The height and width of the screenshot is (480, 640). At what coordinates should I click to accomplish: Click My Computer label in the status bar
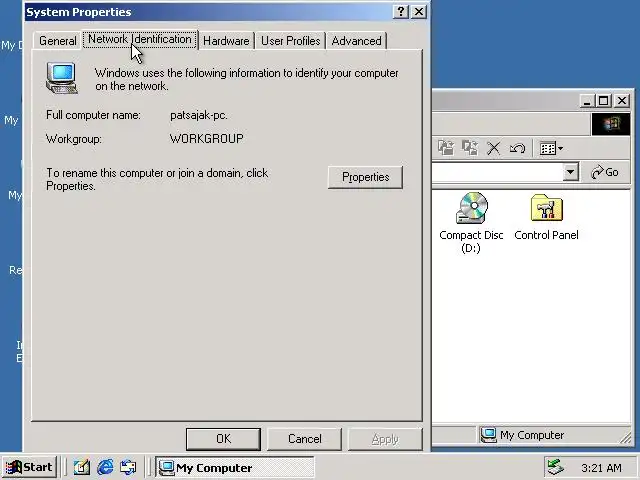[x=532, y=435]
